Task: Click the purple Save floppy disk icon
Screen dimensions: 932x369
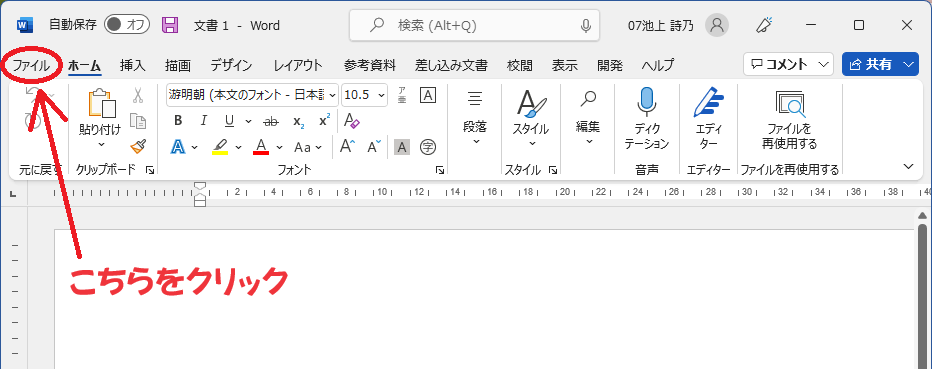Action: [x=170, y=25]
